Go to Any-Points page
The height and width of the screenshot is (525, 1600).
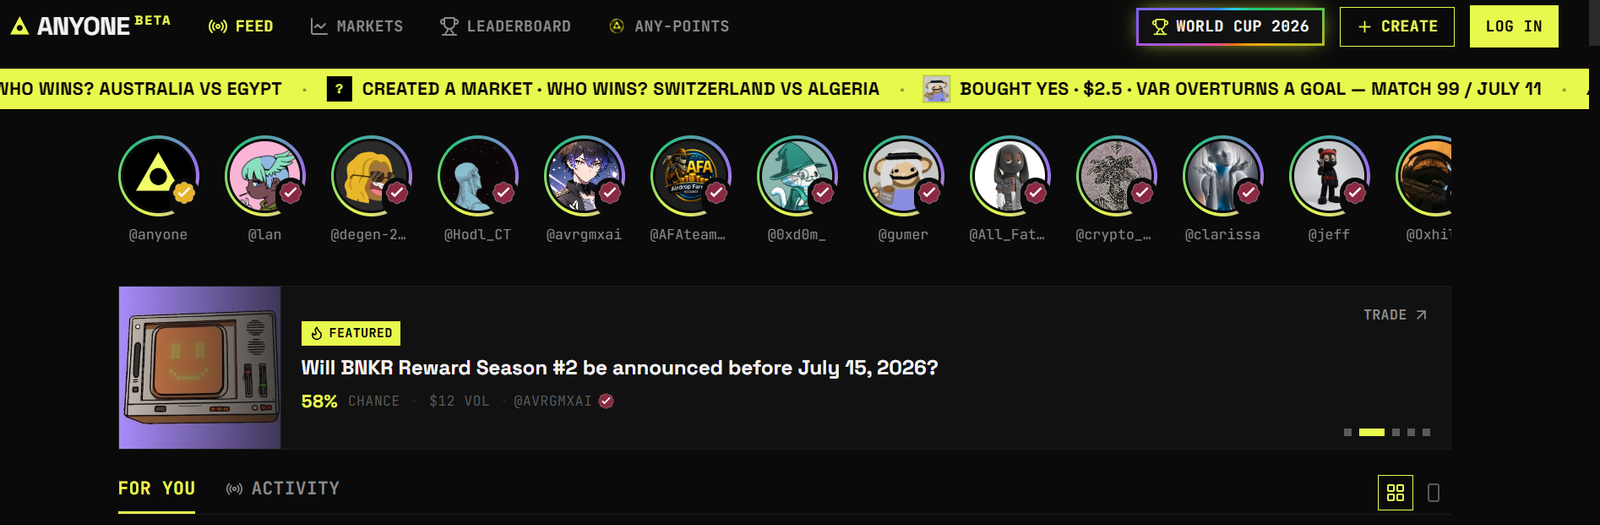click(670, 26)
